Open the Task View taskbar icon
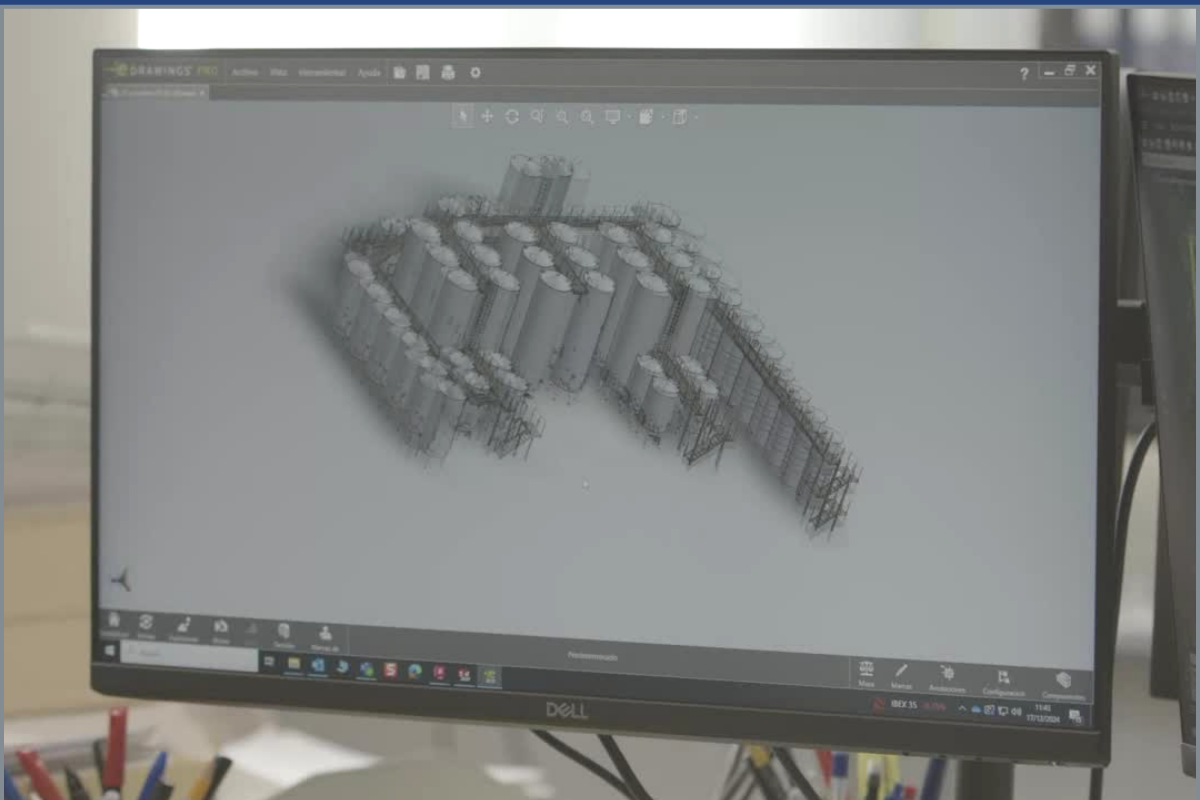 point(269,662)
